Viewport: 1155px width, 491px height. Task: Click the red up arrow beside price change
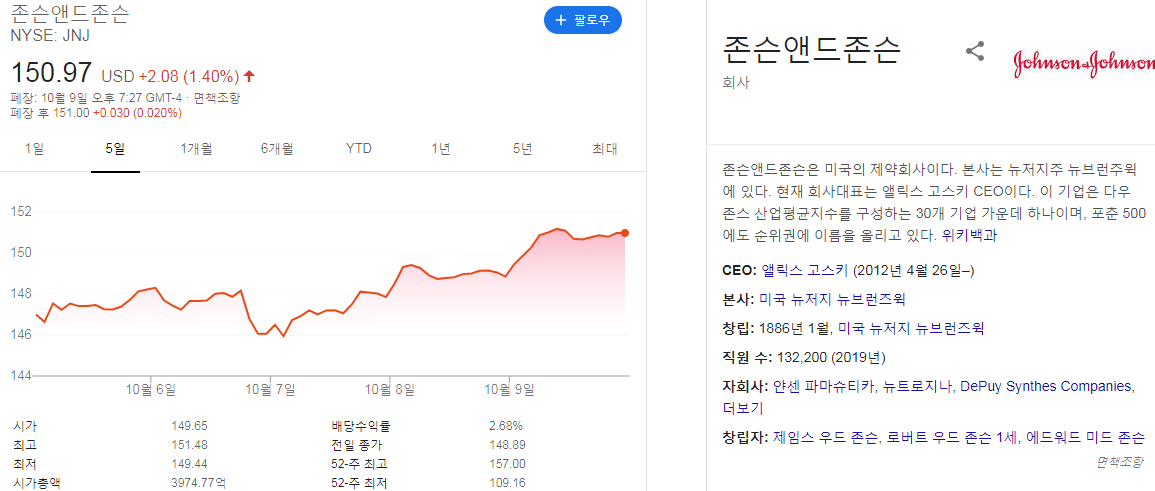tap(249, 76)
